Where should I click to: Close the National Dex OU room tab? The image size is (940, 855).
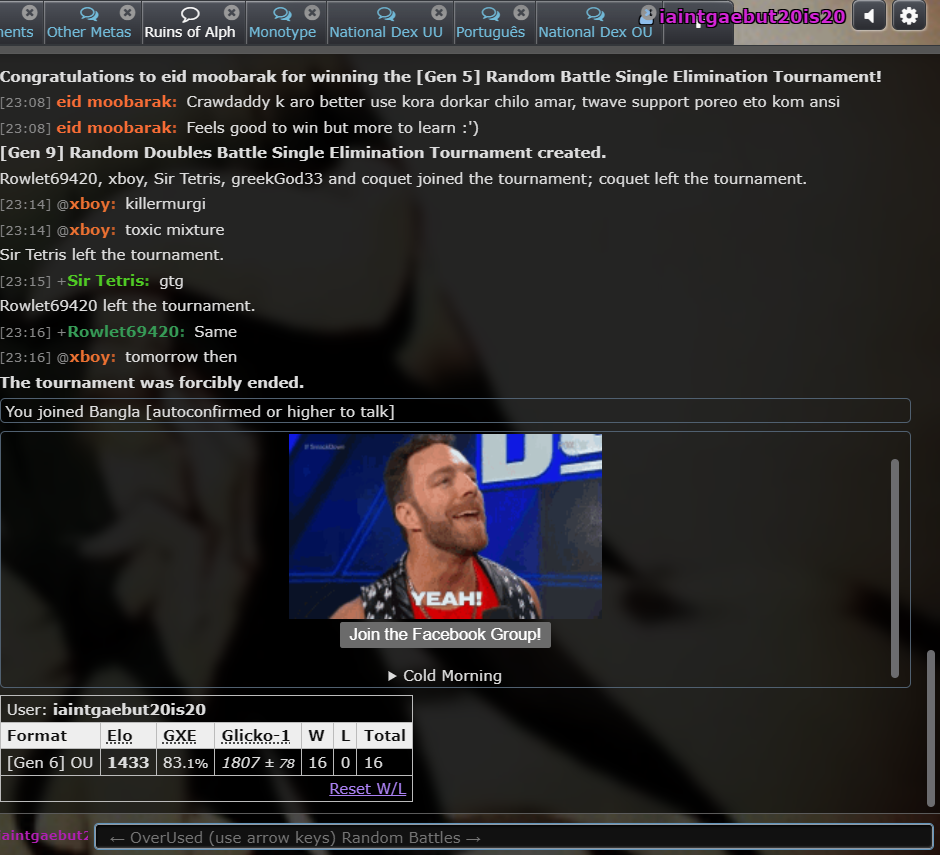pyautogui.click(x=648, y=12)
